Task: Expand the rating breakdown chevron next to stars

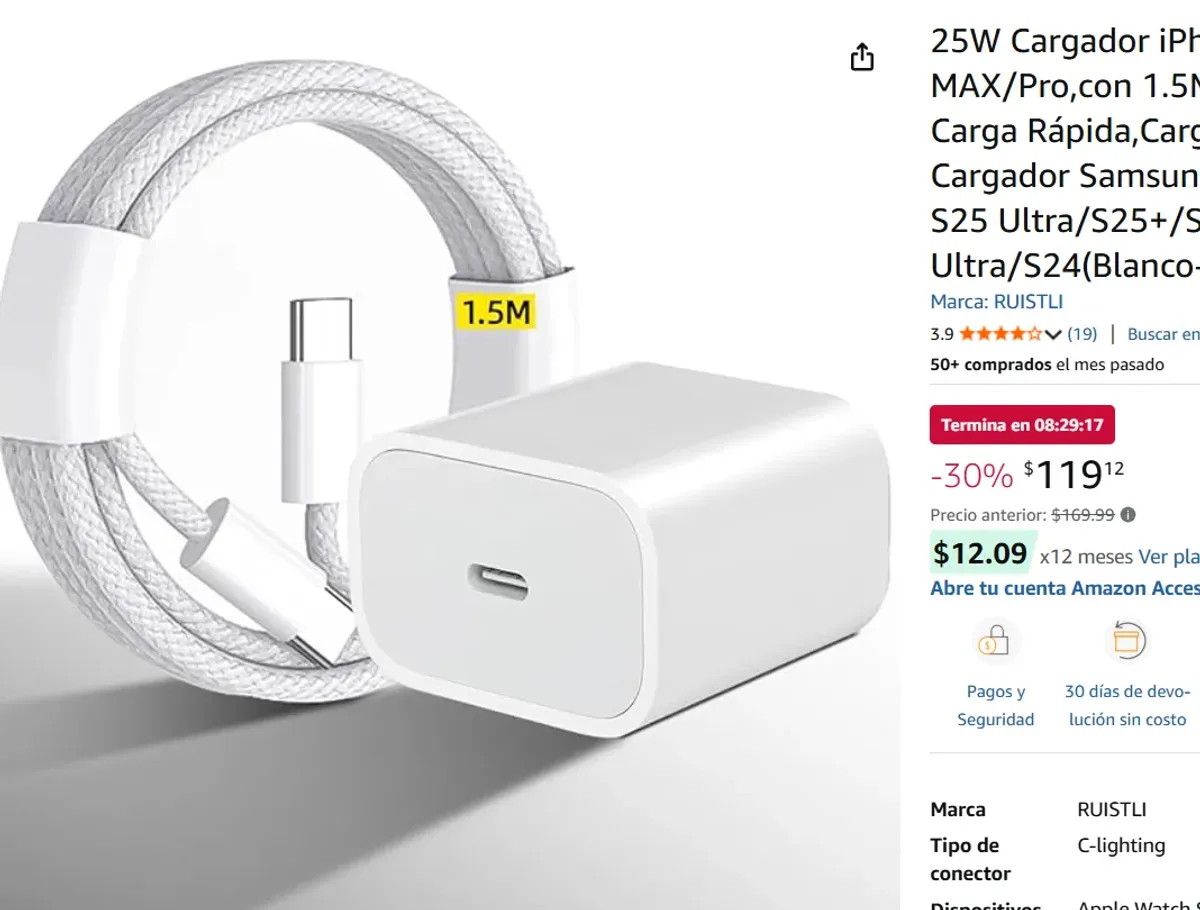Action: point(1052,334)
